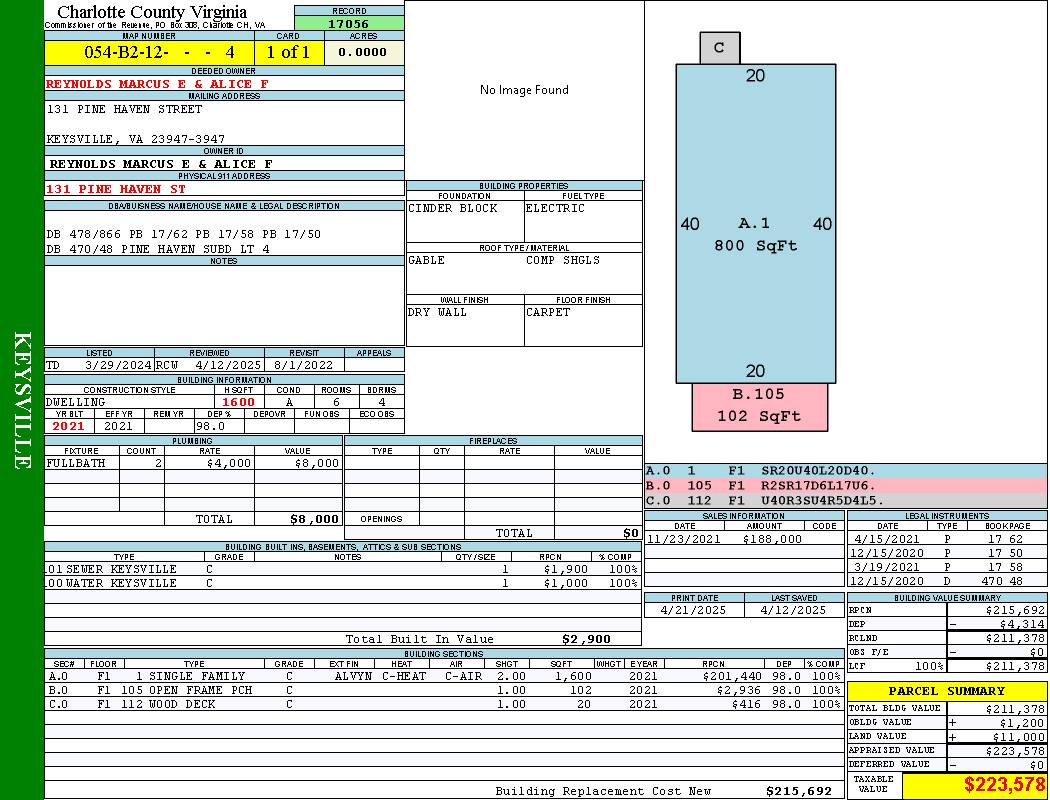The width and height of the screenshot is (1050, 800).
Task: Click the 4/15/2021 legal instrument entry
Action: [946, 539]
